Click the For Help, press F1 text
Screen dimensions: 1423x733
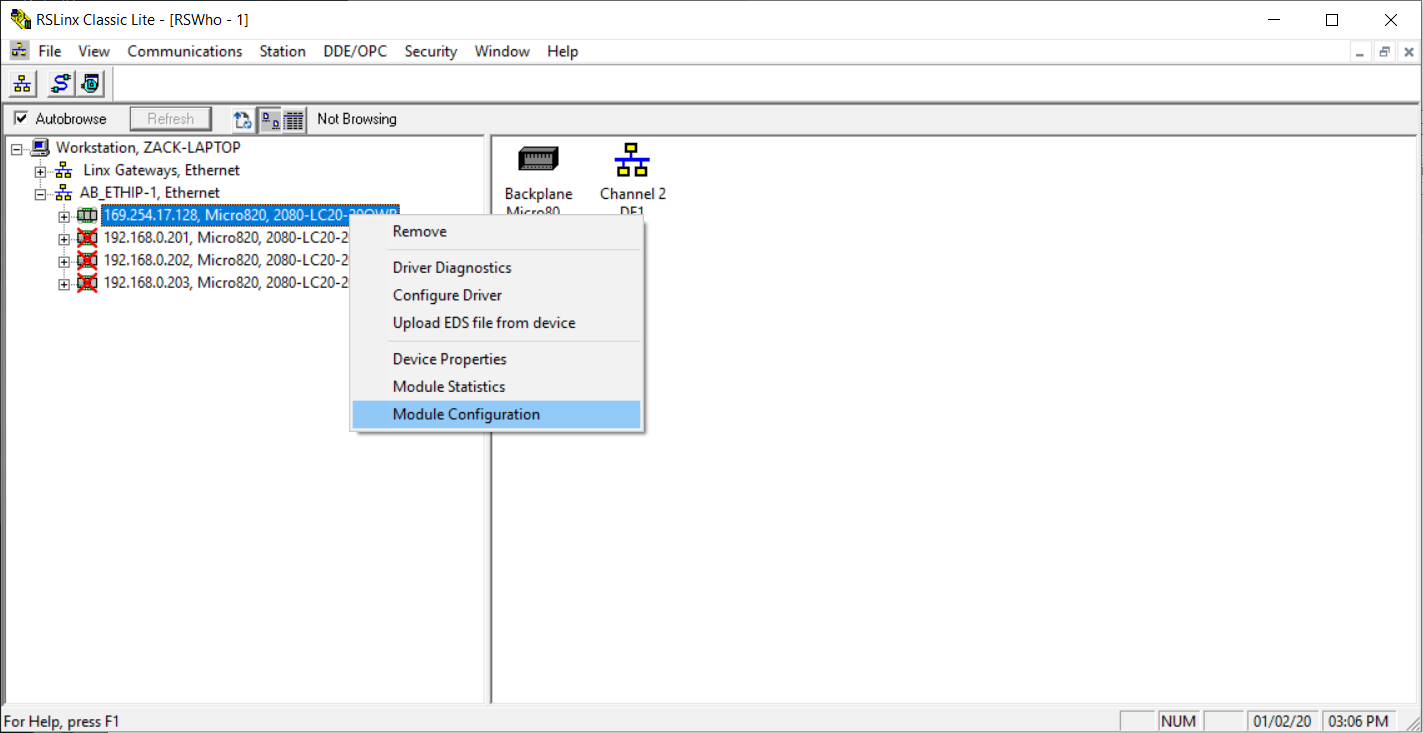coord(62,721)
